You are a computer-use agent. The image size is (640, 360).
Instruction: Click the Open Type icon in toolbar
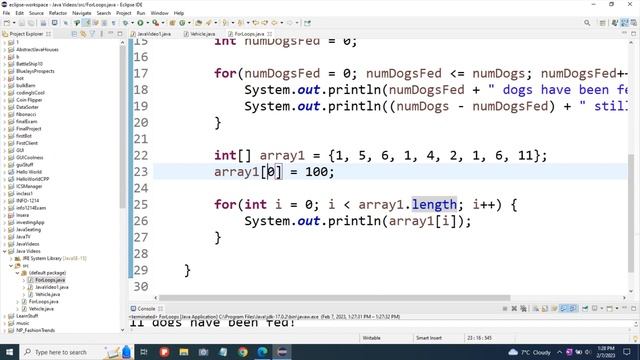pyautogui.click(x=198, y=23)
